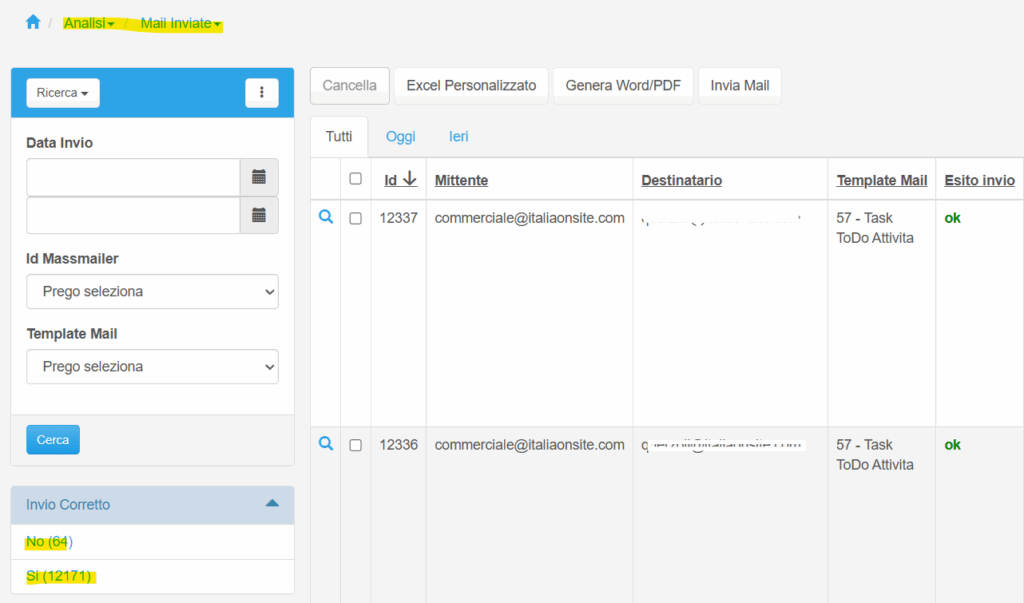
Task: Click the Excel Personalizzato button
Action: coord(471,86)
